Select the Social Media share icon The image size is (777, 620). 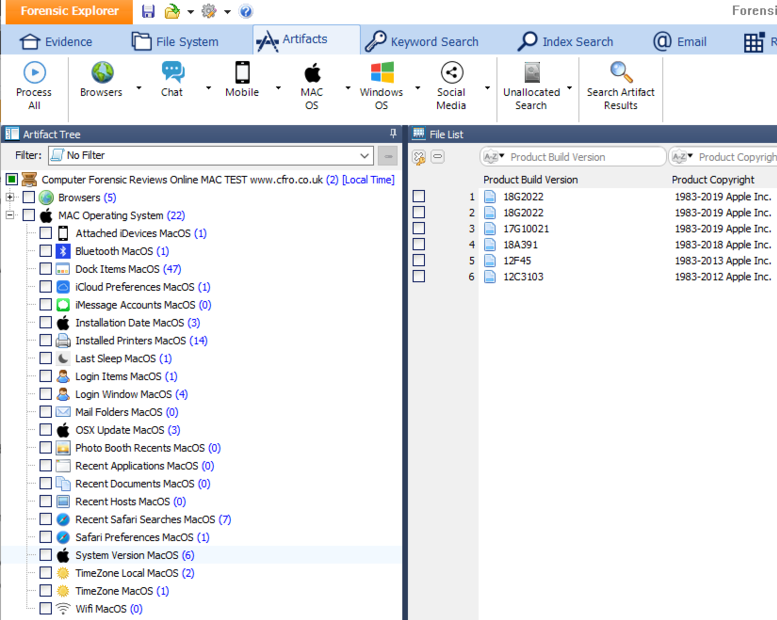pyautogui.click(x=451, y=73)
